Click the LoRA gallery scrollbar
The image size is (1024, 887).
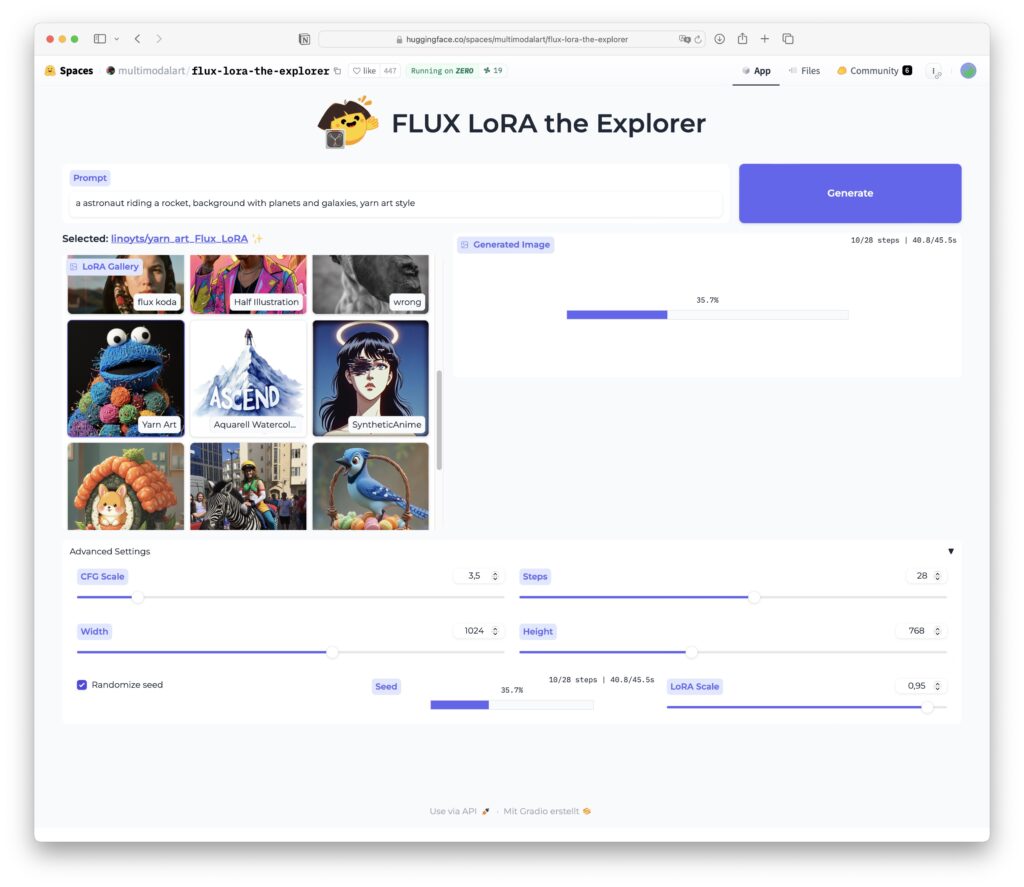pos(439,419)
